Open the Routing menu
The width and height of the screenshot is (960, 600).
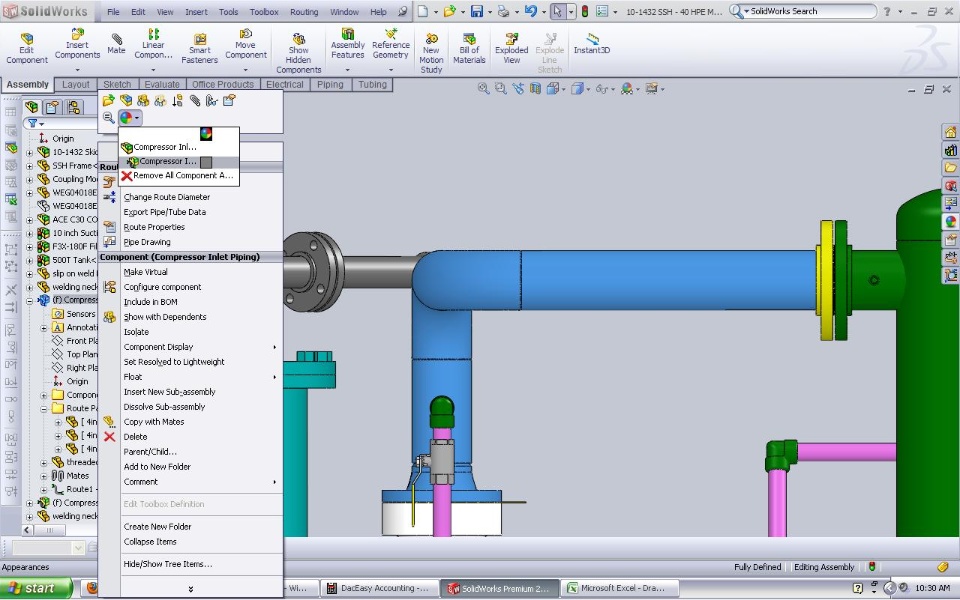(x=304, y=12)
